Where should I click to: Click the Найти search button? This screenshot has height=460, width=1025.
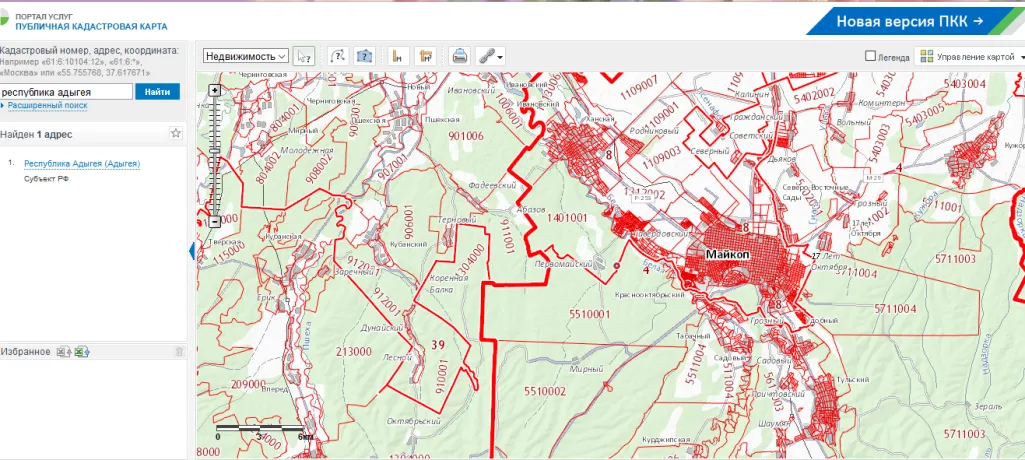pos(158,92)
